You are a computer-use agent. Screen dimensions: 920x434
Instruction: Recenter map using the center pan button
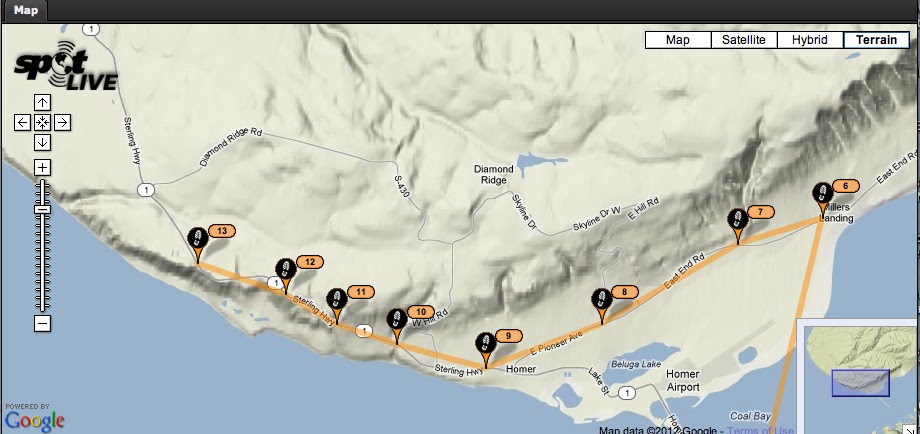42,123
